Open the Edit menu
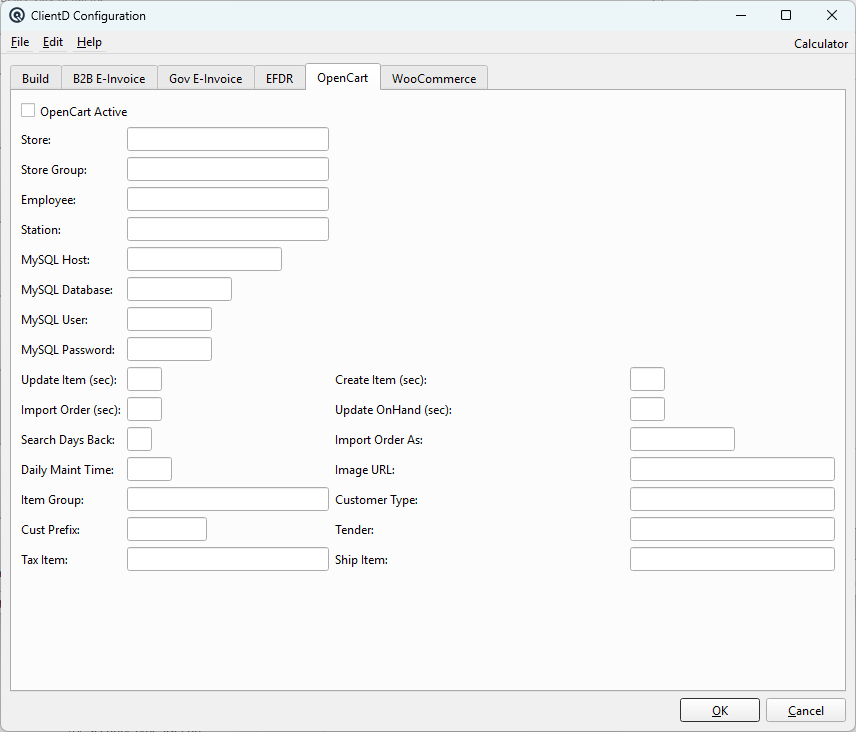Image resolution: width=856 pixels, height=732 pixels. pos(53,42)
